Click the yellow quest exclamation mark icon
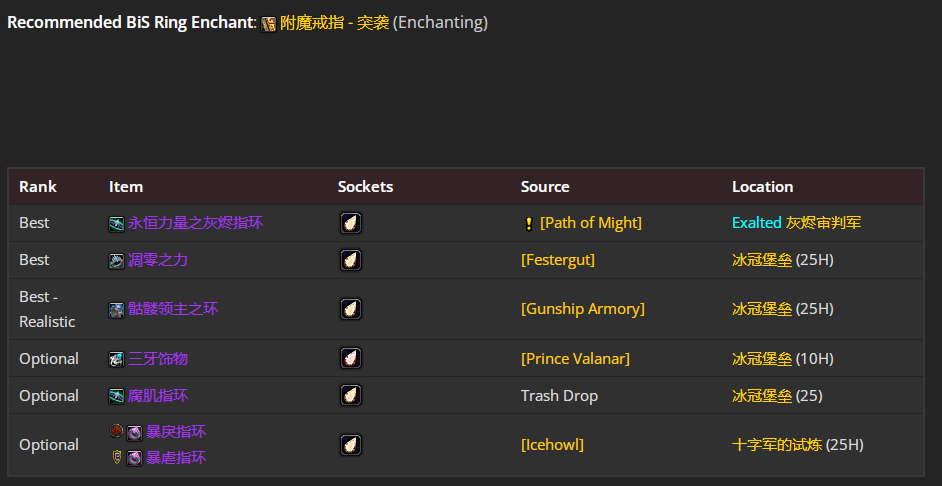 point(528,224)
